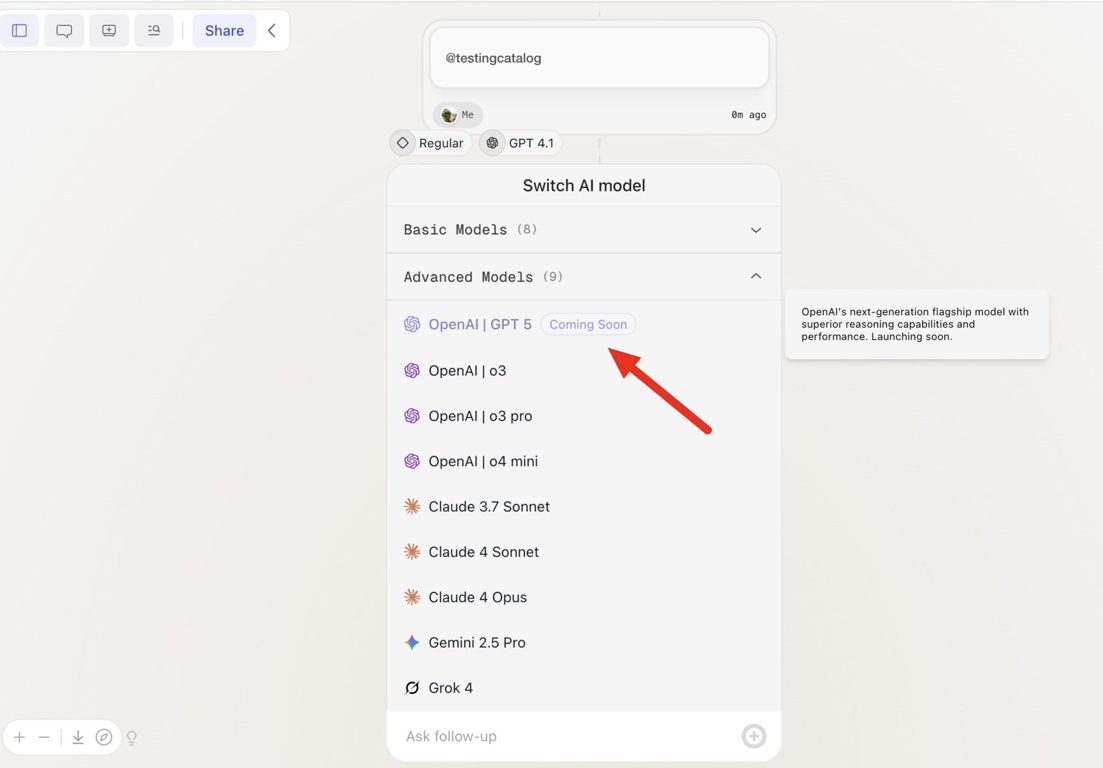Image resolution: width=1103 pixels, height=768 pixels.
Task: Click the download arrow icon
Action: pos(78,737)
